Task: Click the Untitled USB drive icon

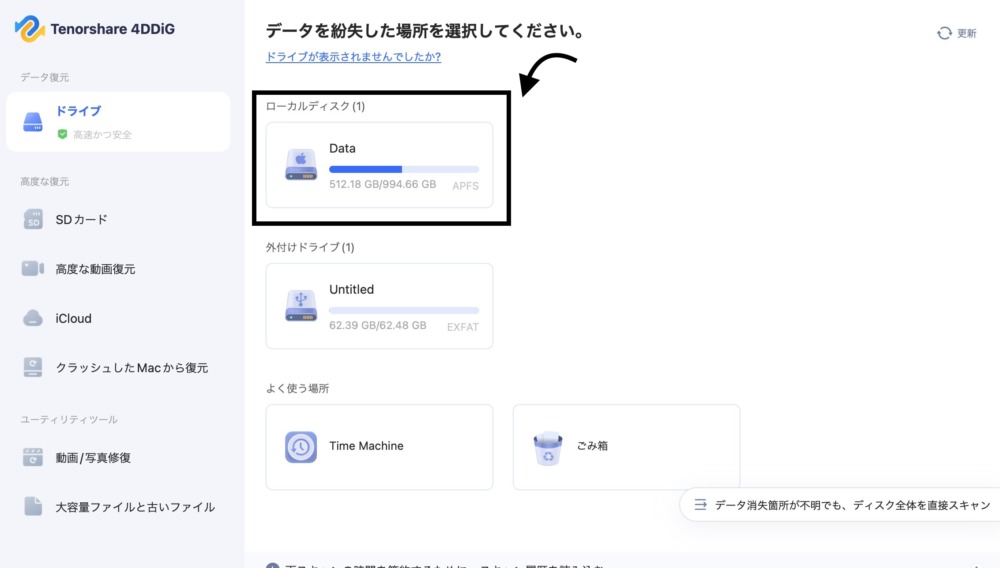Action: coord(301,305)
